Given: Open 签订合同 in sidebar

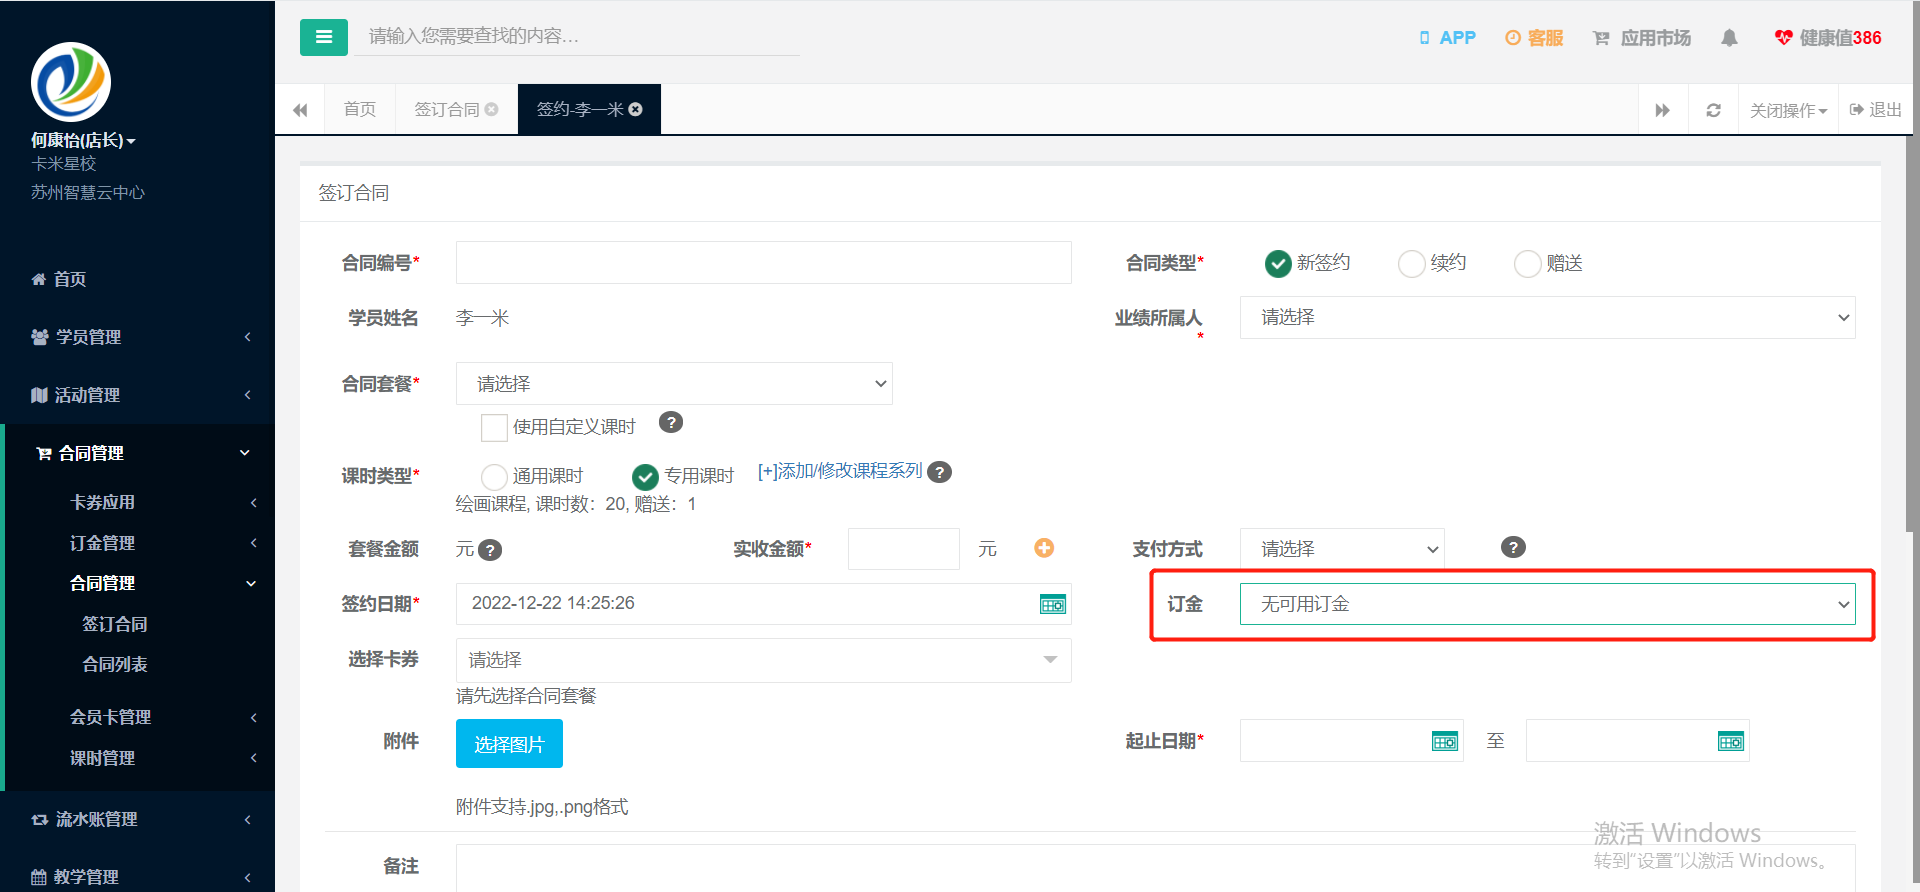Looking at the screenshot, I should (x=115, y=624).
